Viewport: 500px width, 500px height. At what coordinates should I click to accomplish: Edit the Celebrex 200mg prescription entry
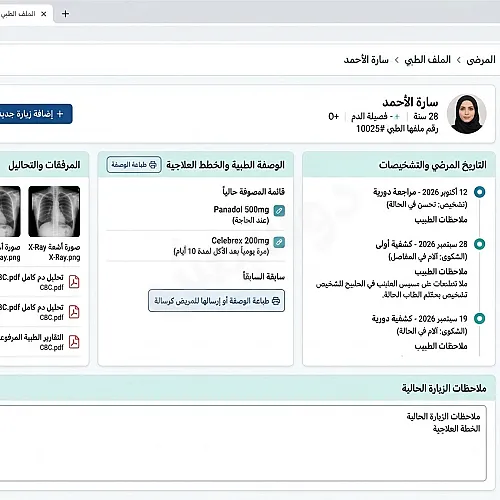(279, 242)
